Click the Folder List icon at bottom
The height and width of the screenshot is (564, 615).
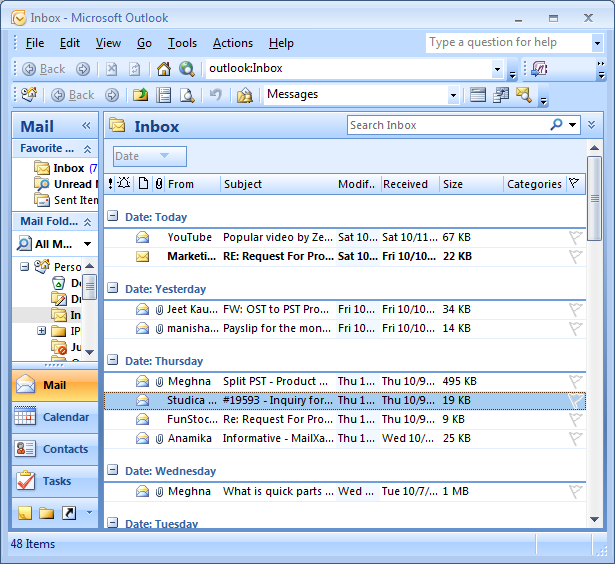47,513
